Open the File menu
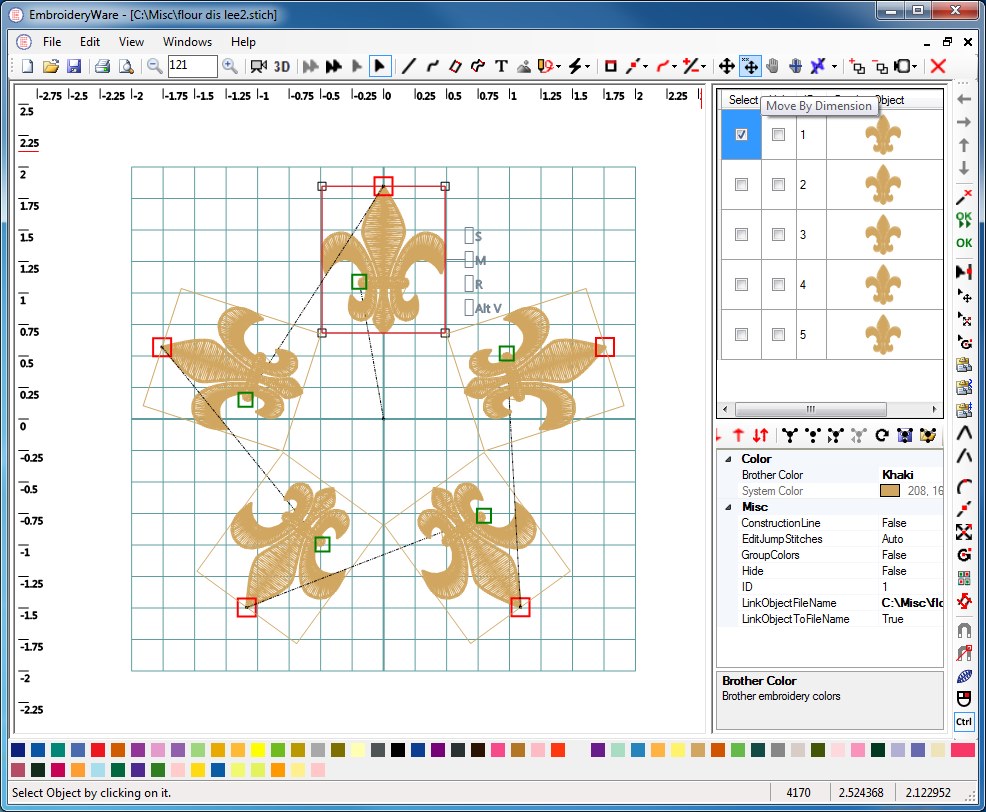This screenshot has height=812, width=986. click(52, 42)
